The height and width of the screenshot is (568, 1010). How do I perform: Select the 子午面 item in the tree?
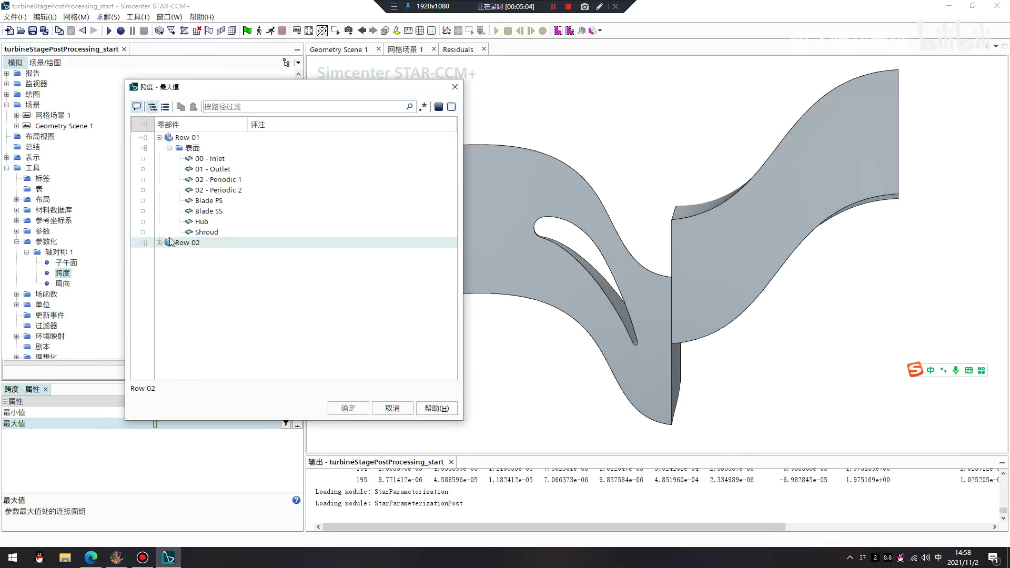point(66,263)
